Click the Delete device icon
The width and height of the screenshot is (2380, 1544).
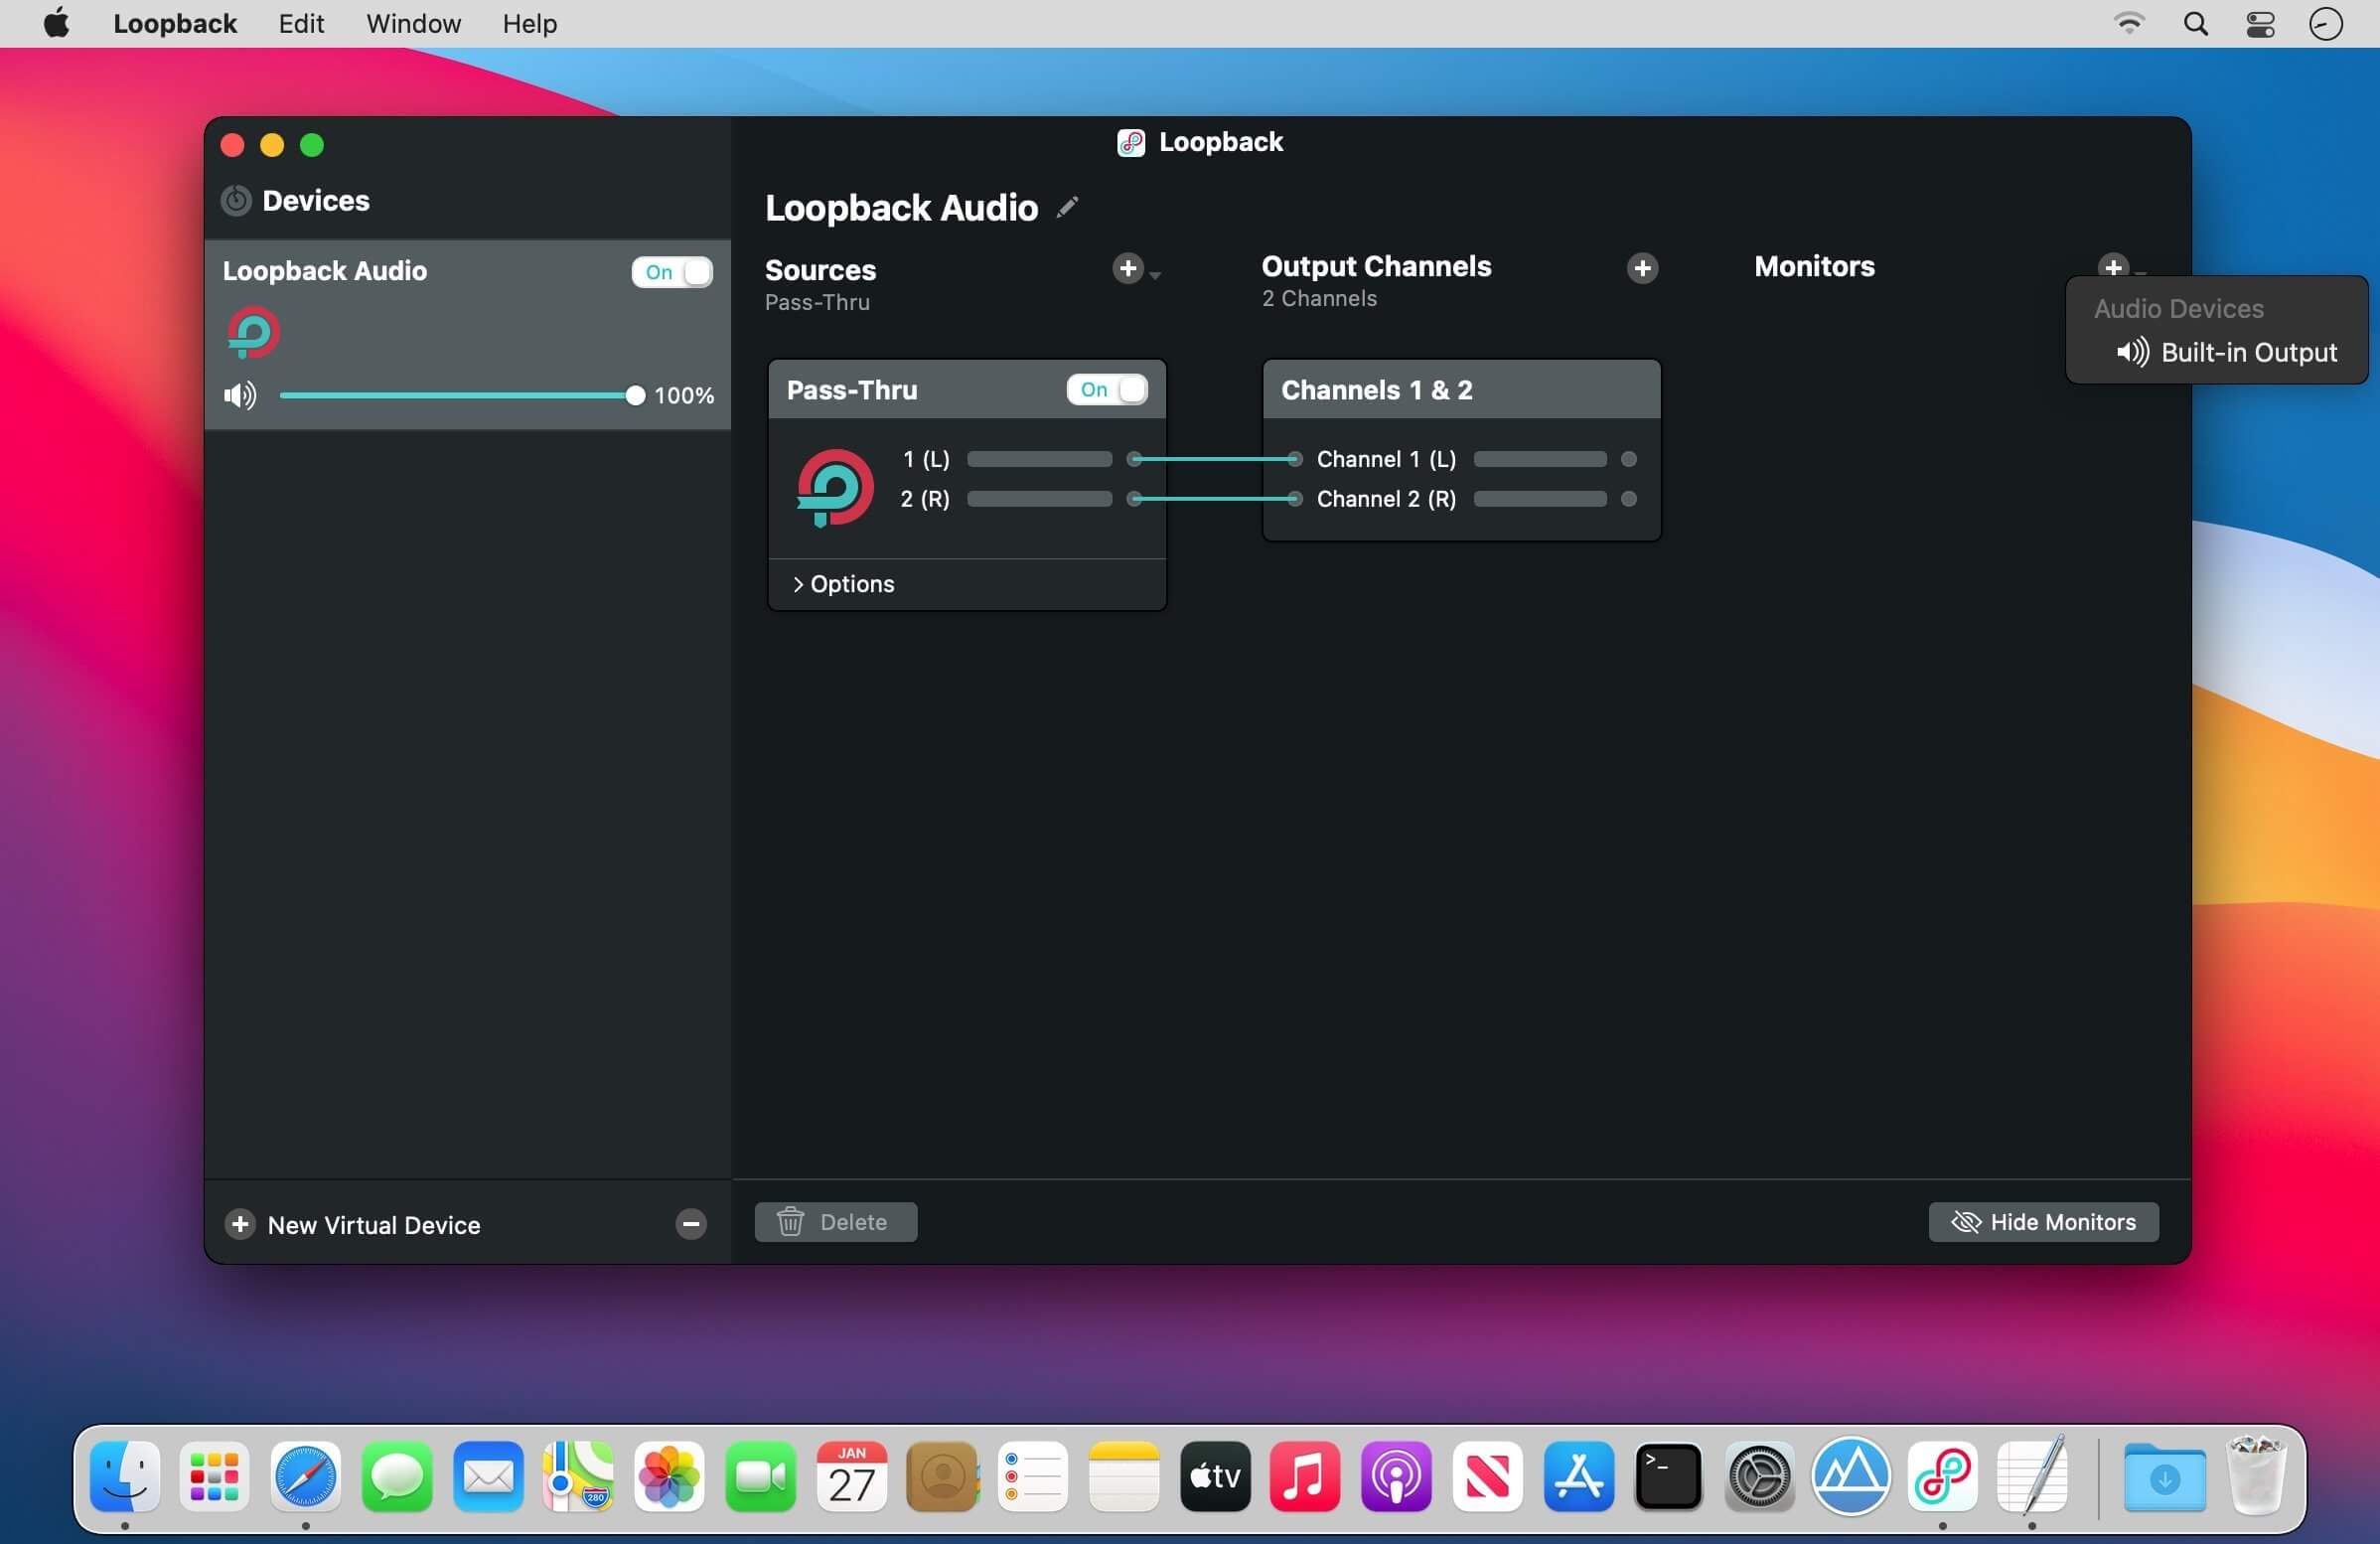pos(690,1225)
